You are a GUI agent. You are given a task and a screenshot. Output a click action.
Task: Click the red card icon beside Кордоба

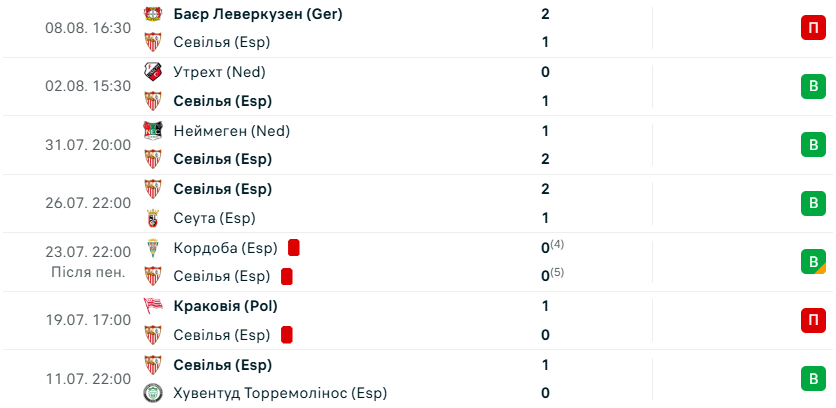[293, 248]
